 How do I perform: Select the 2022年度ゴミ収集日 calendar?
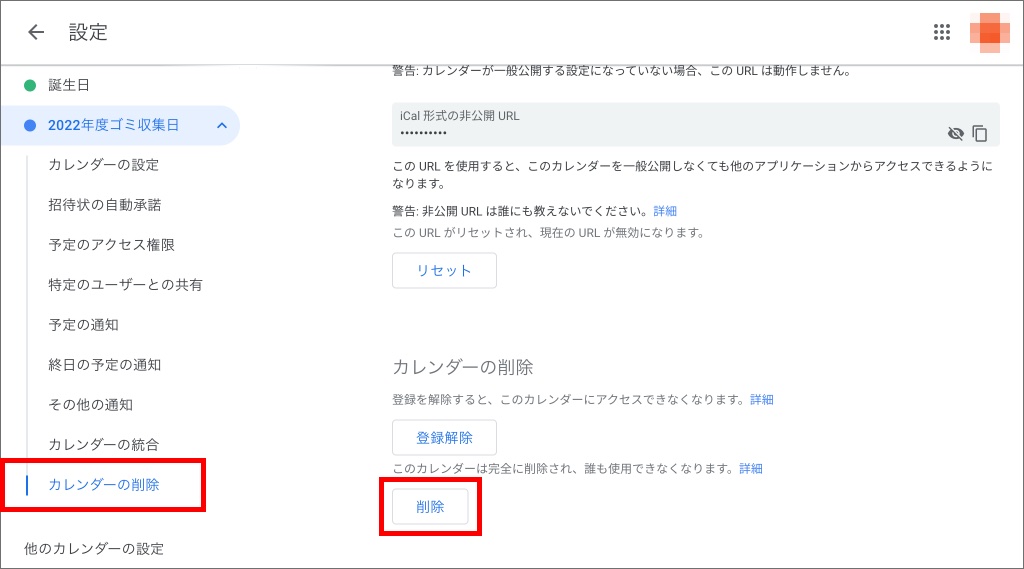click(113, 125)
